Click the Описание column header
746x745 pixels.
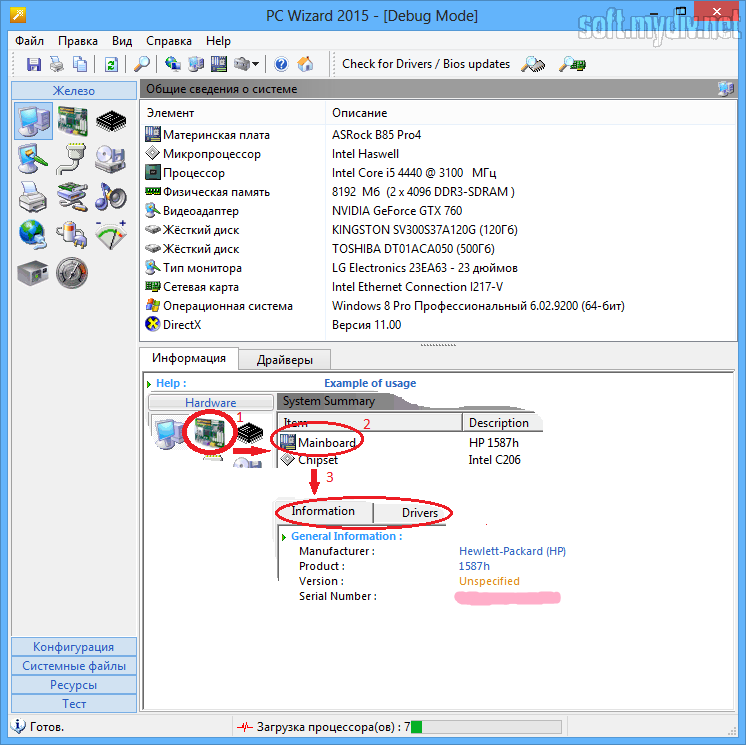[531, 113]
